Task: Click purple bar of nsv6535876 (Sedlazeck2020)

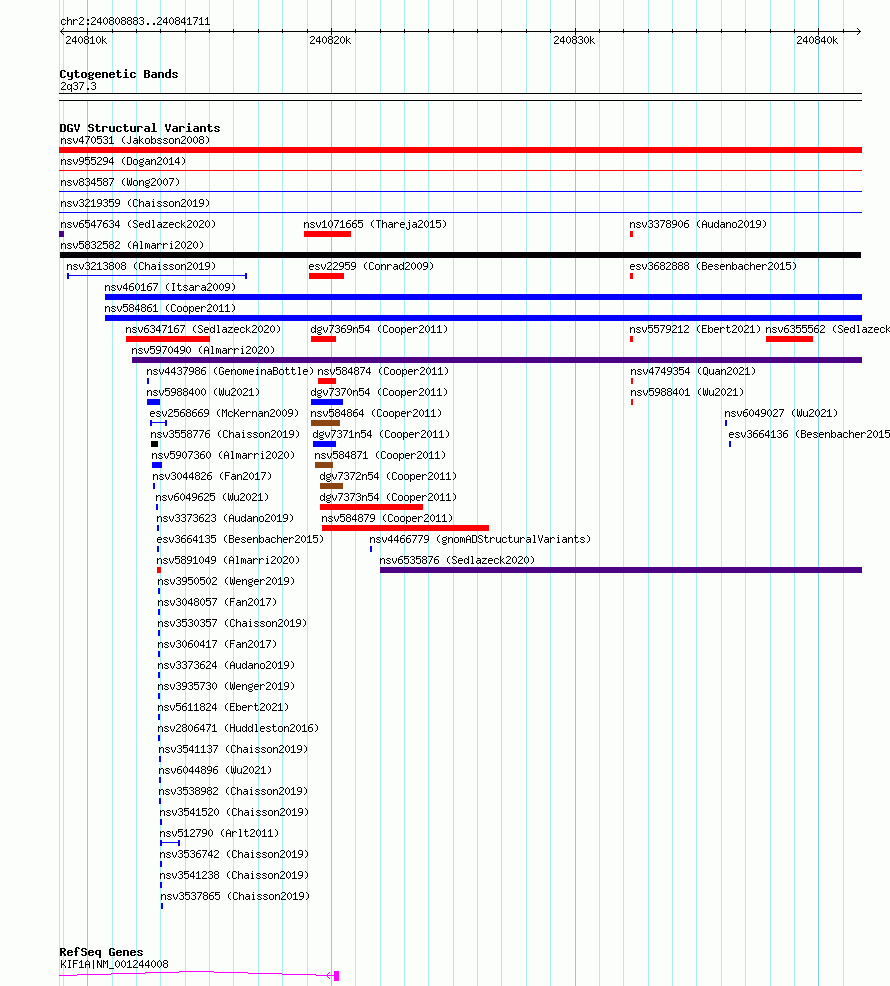Action: point(621,570)
